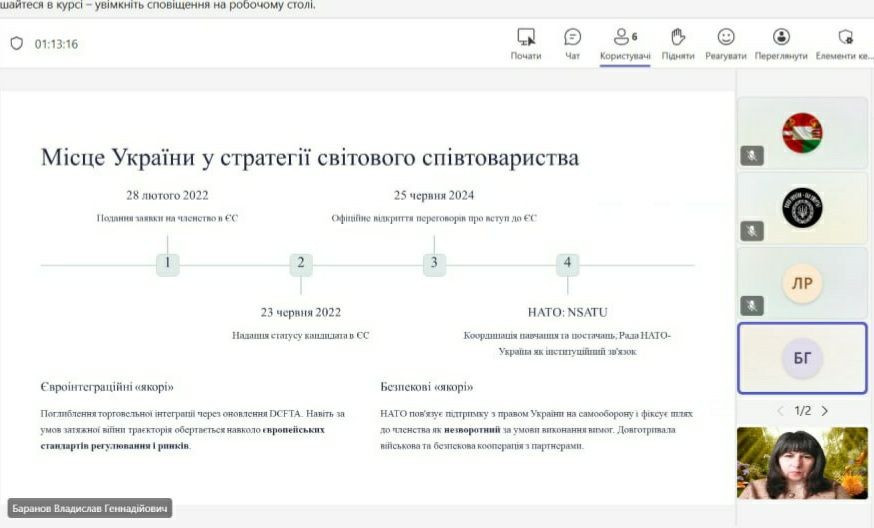The width and height of the screenshot is (874, 528).
Task: Click the Почати screen control icon
Action: pos(525,37)
